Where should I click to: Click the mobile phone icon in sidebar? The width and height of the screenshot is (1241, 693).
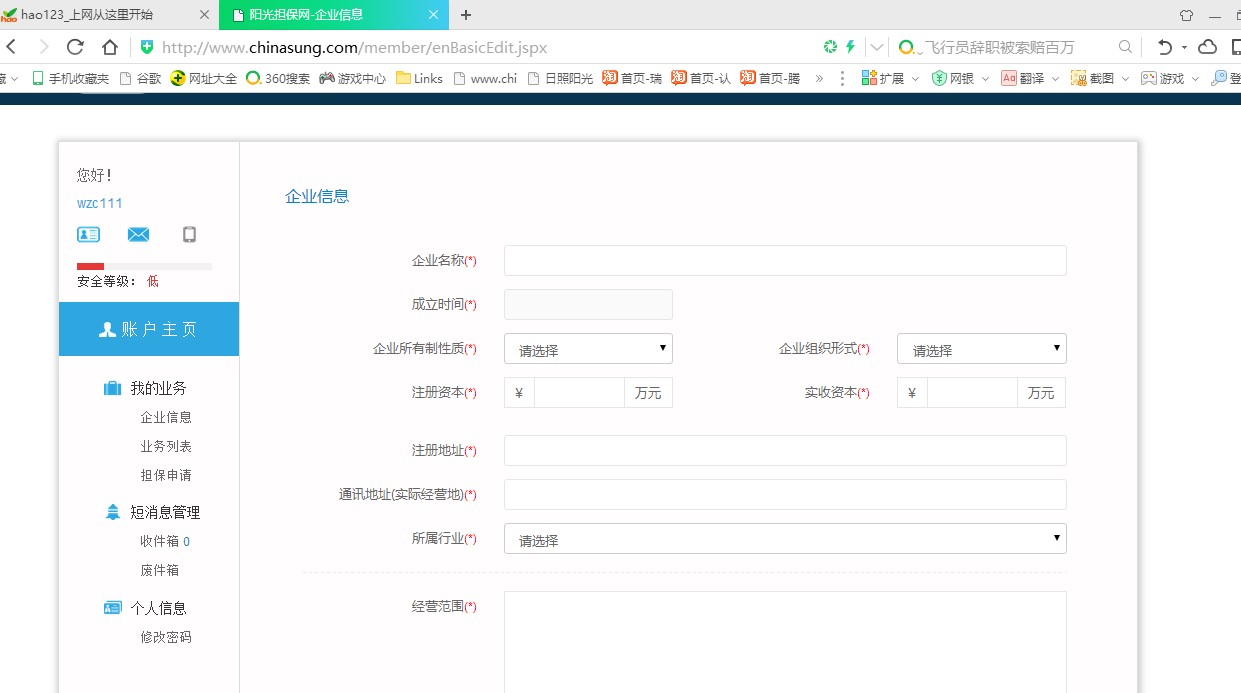[x=189, y=235]
